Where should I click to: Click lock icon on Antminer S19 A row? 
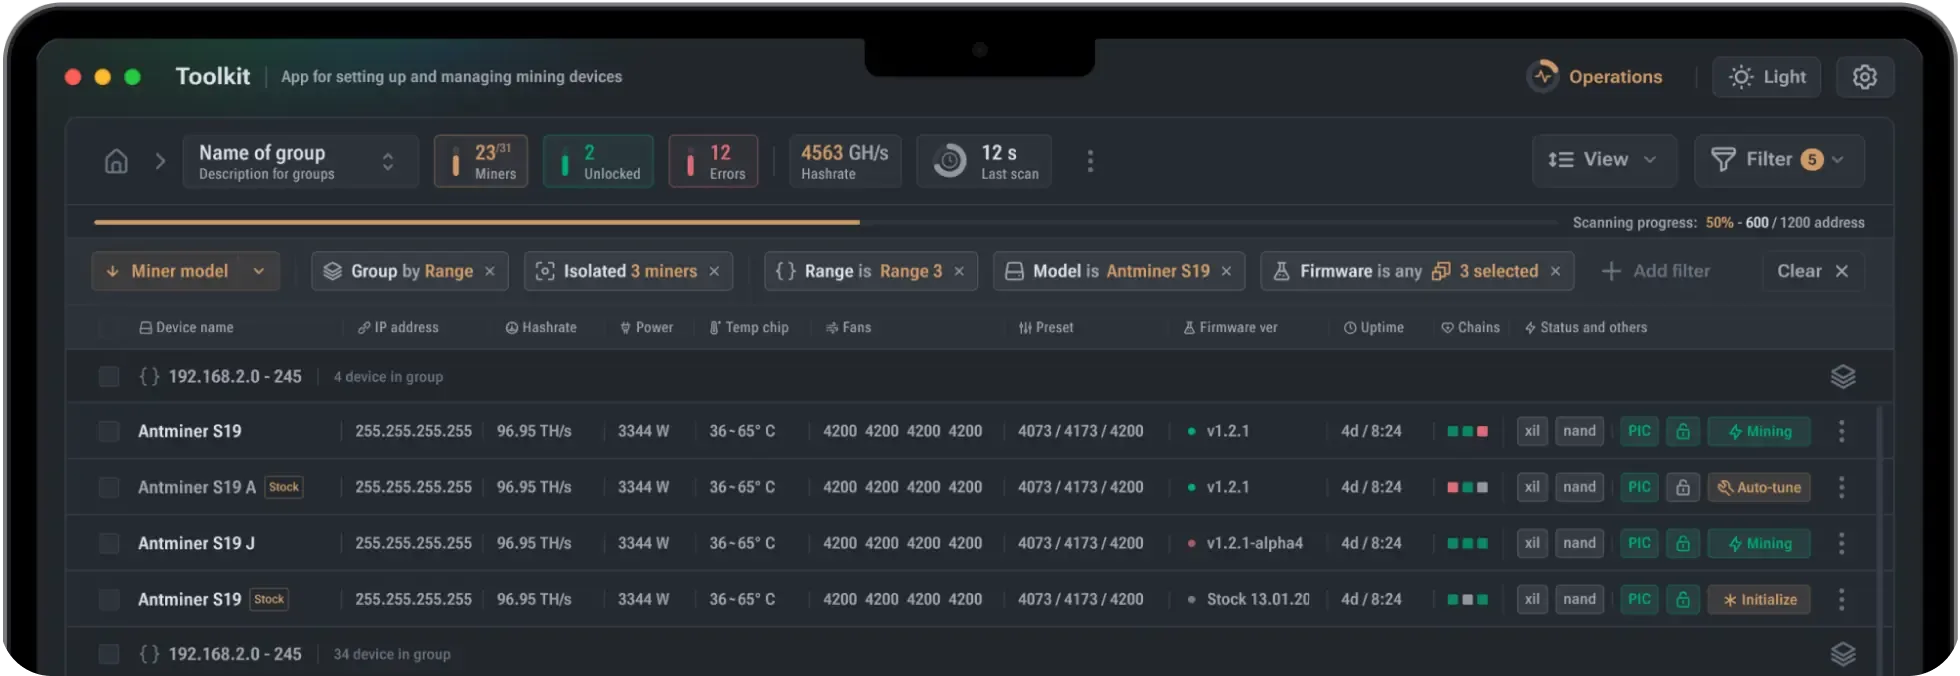coord(1683,487)
